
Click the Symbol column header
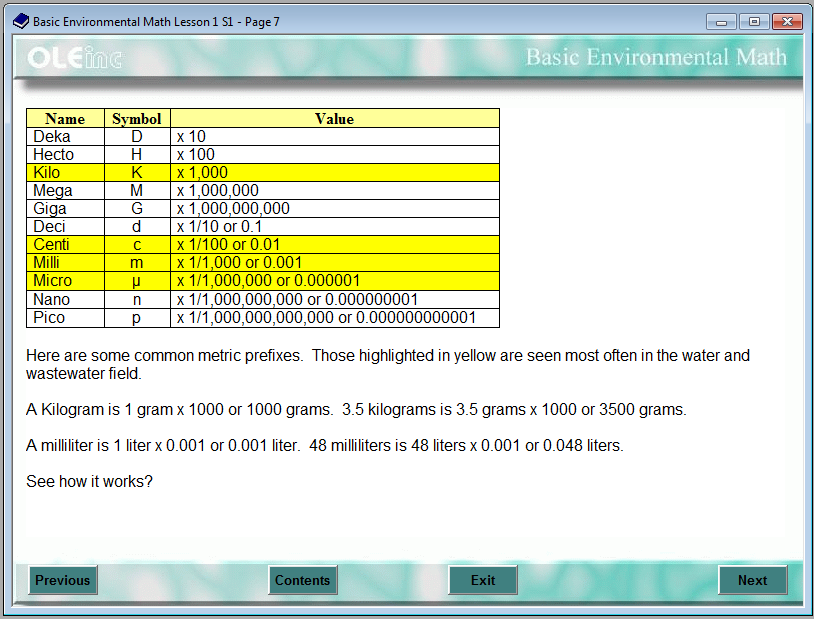pyautogui.click(x=137, y=118)
